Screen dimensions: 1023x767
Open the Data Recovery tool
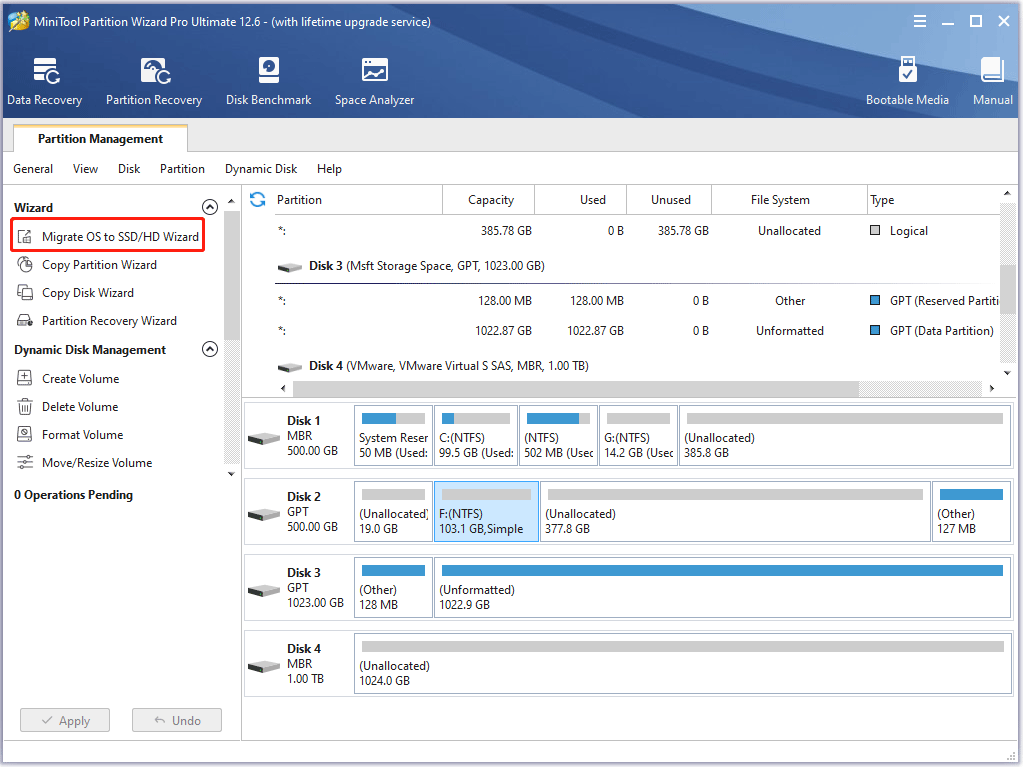[x=44, y=81]
